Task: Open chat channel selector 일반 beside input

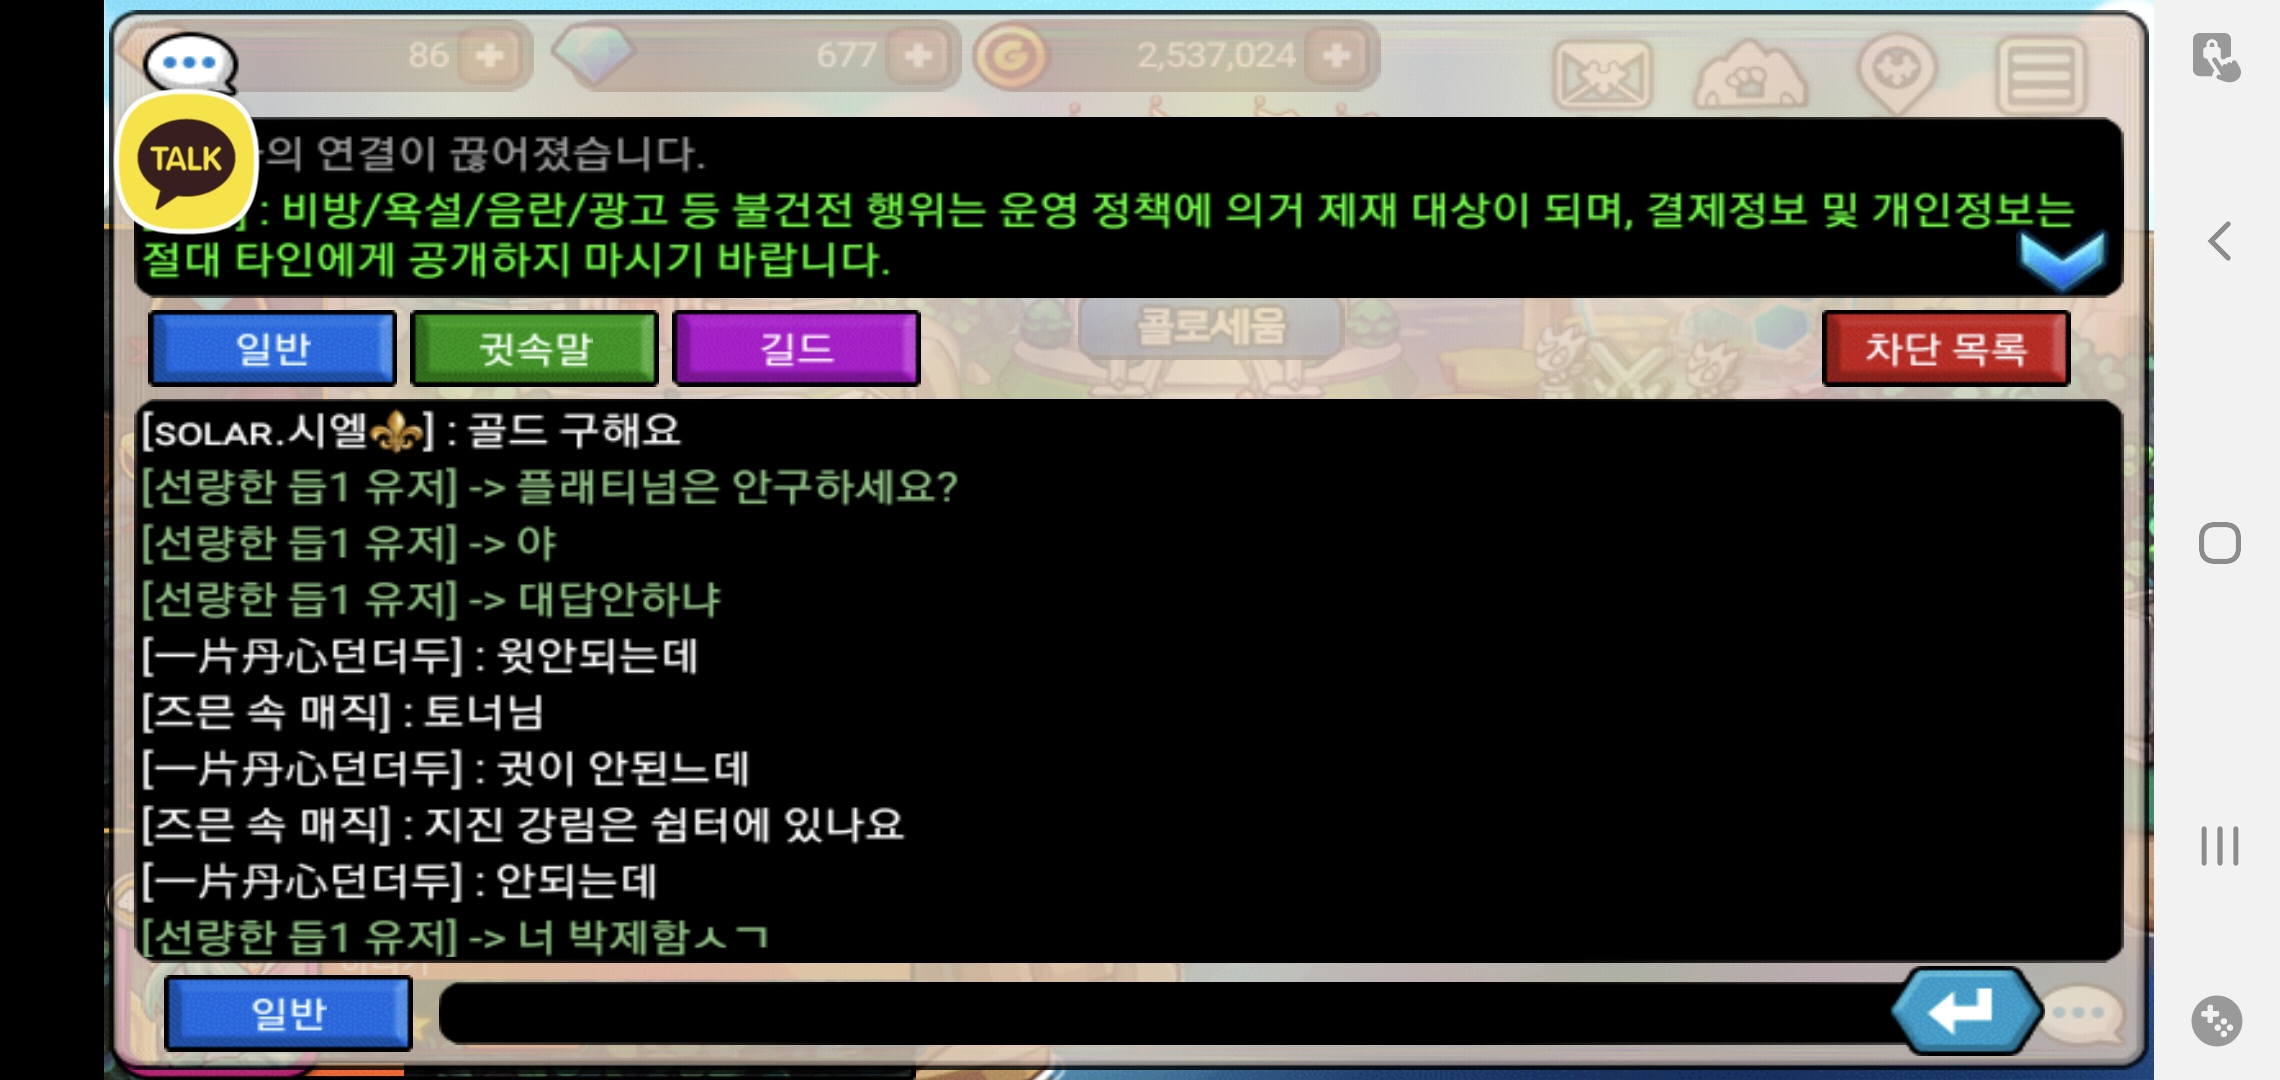Action: click(288, 1013)
